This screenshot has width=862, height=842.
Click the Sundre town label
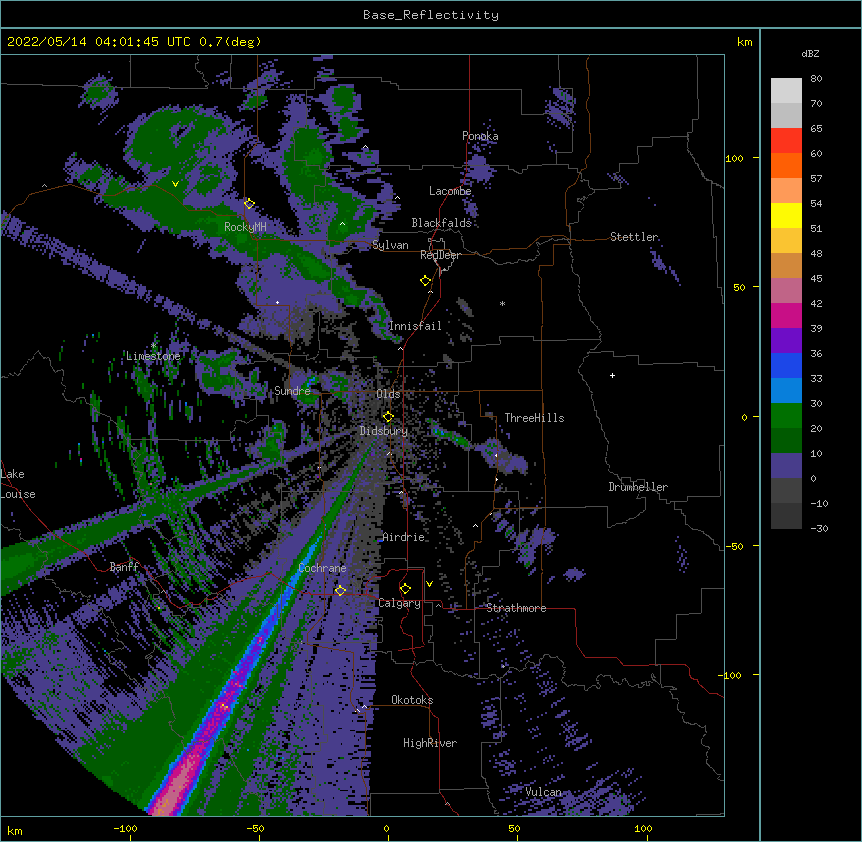(292, 391)
